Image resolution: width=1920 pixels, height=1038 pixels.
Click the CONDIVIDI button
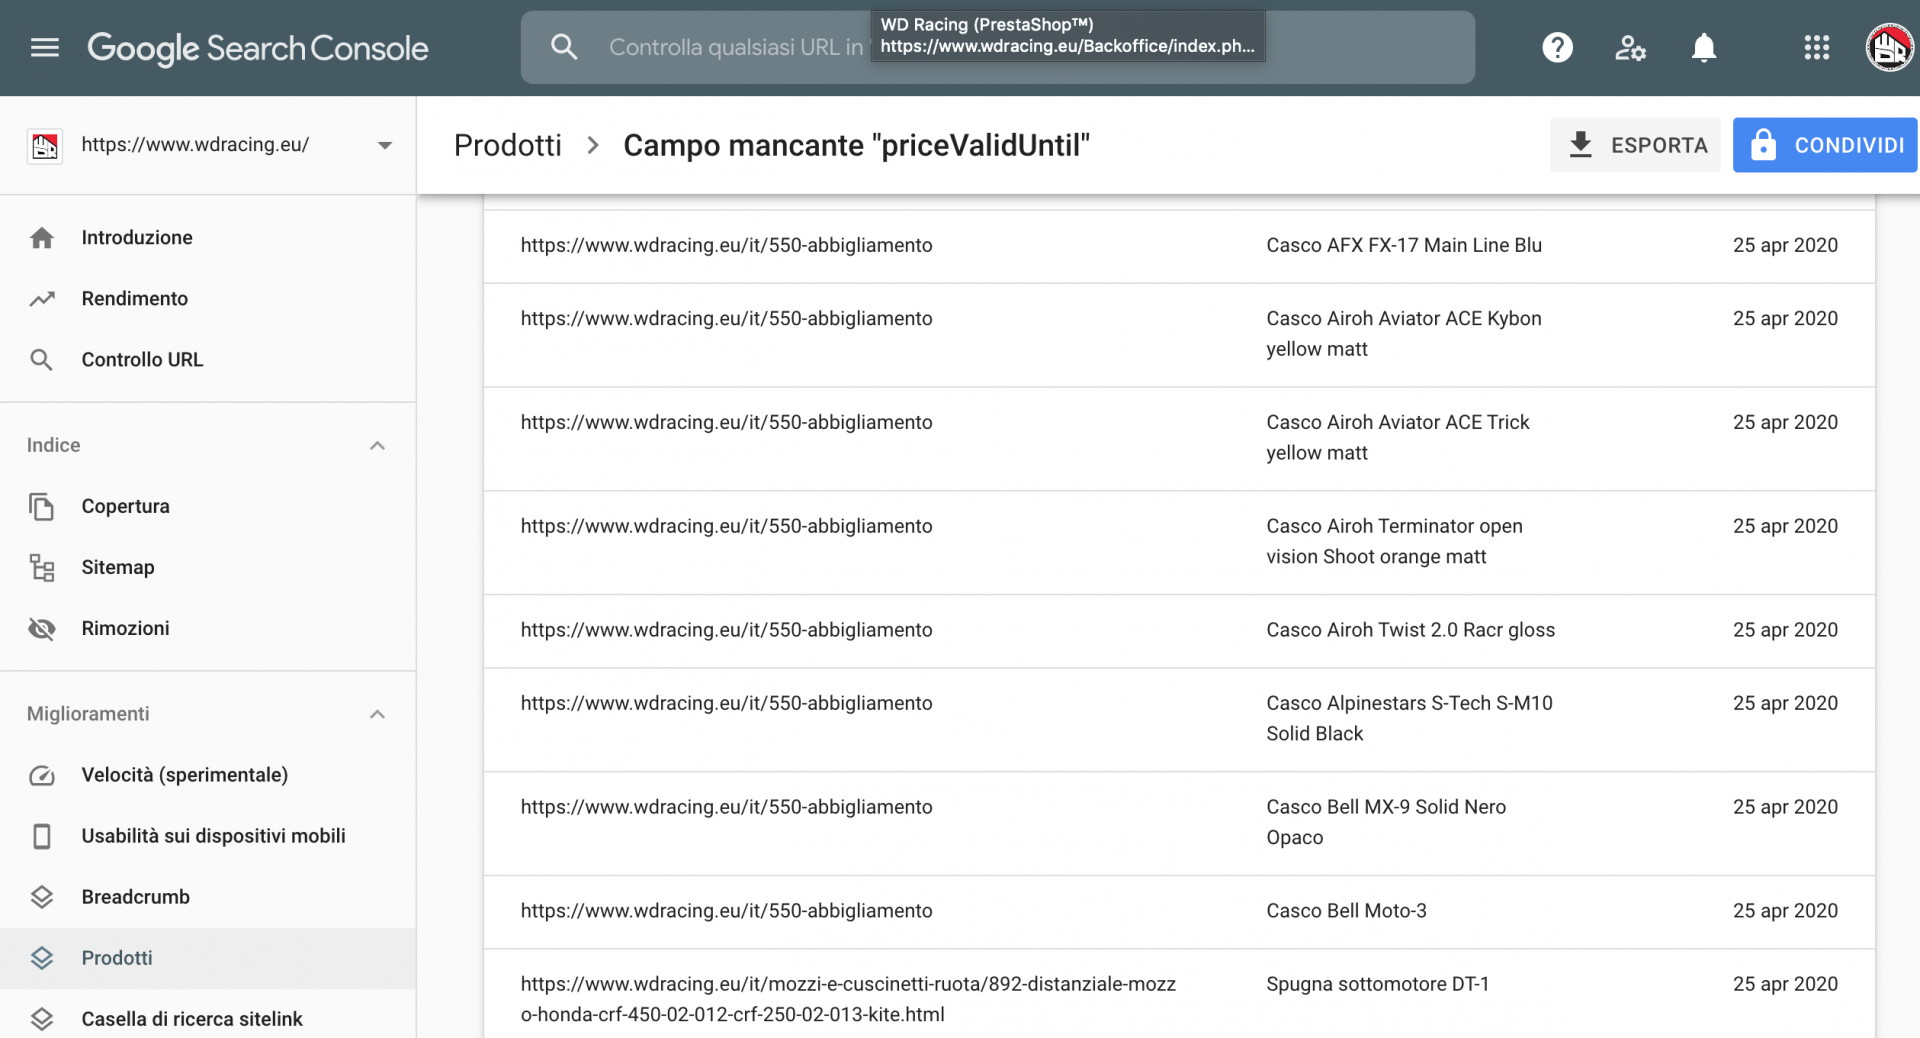click(1825, 145)
